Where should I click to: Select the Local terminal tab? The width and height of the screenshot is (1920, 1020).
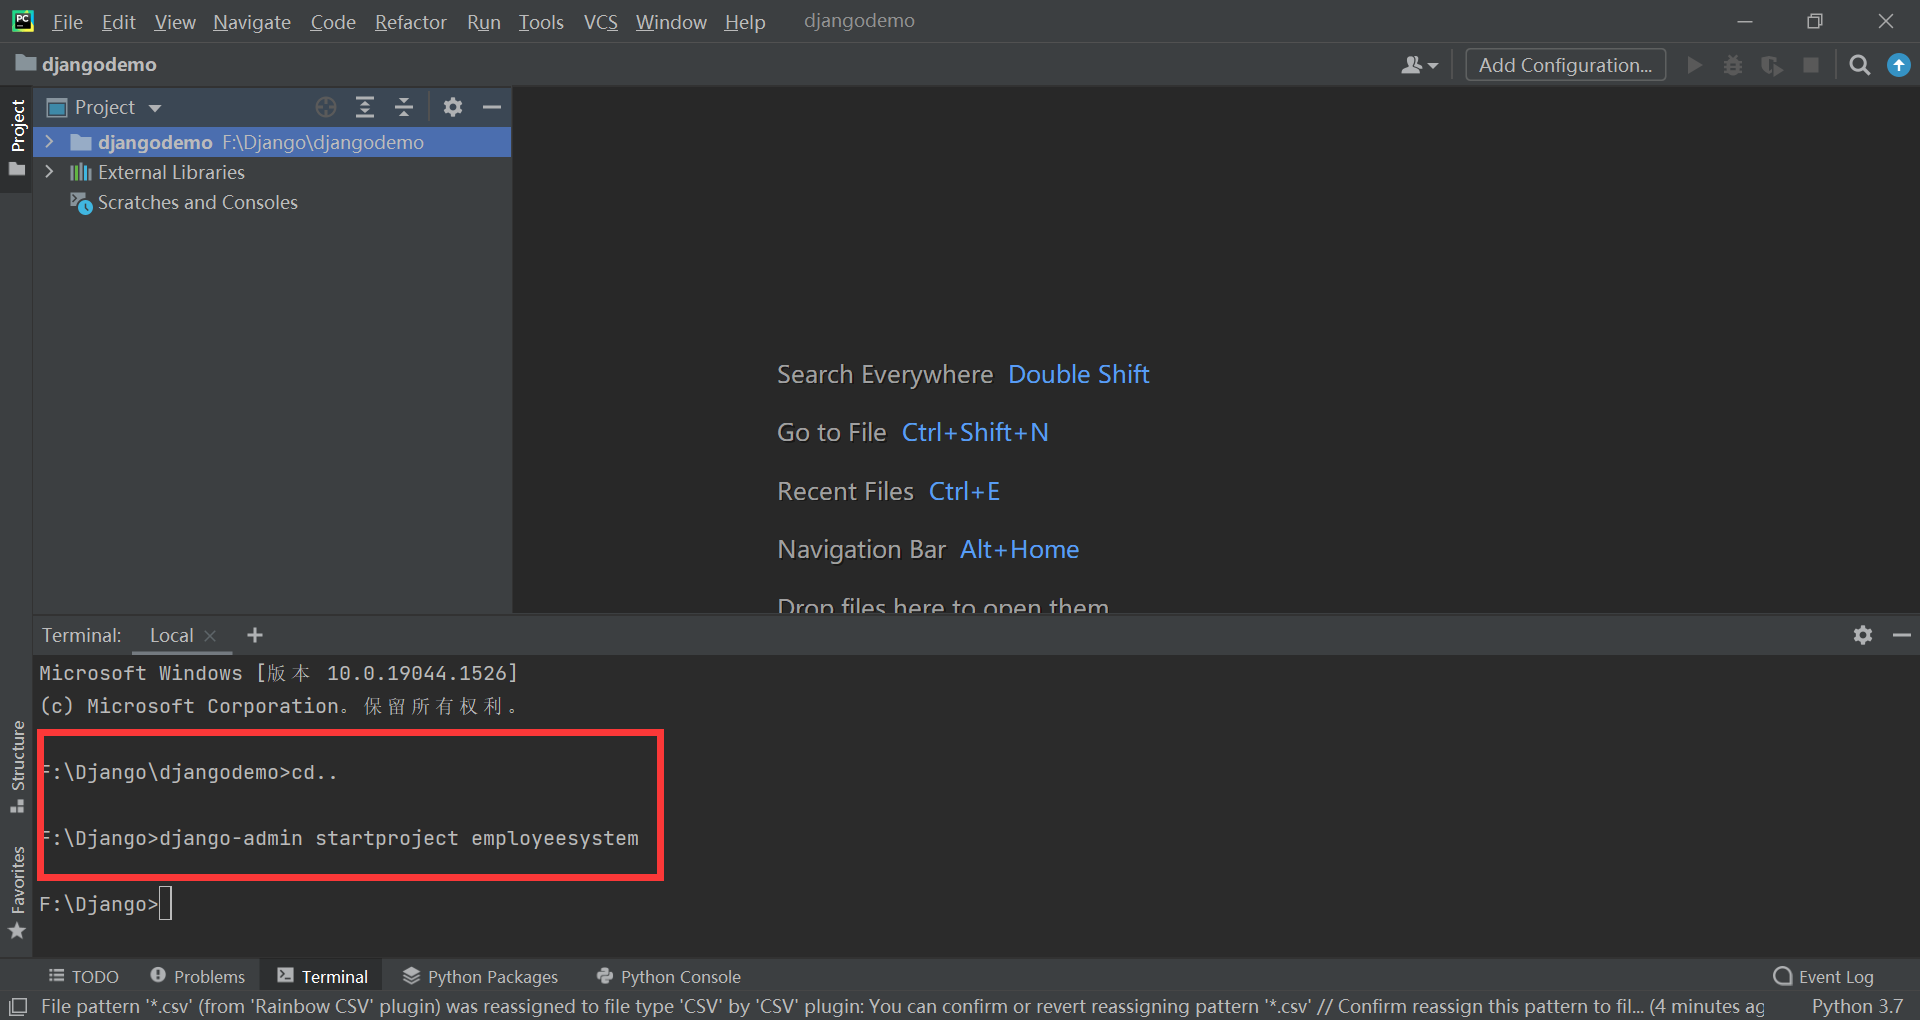[171, 635]
